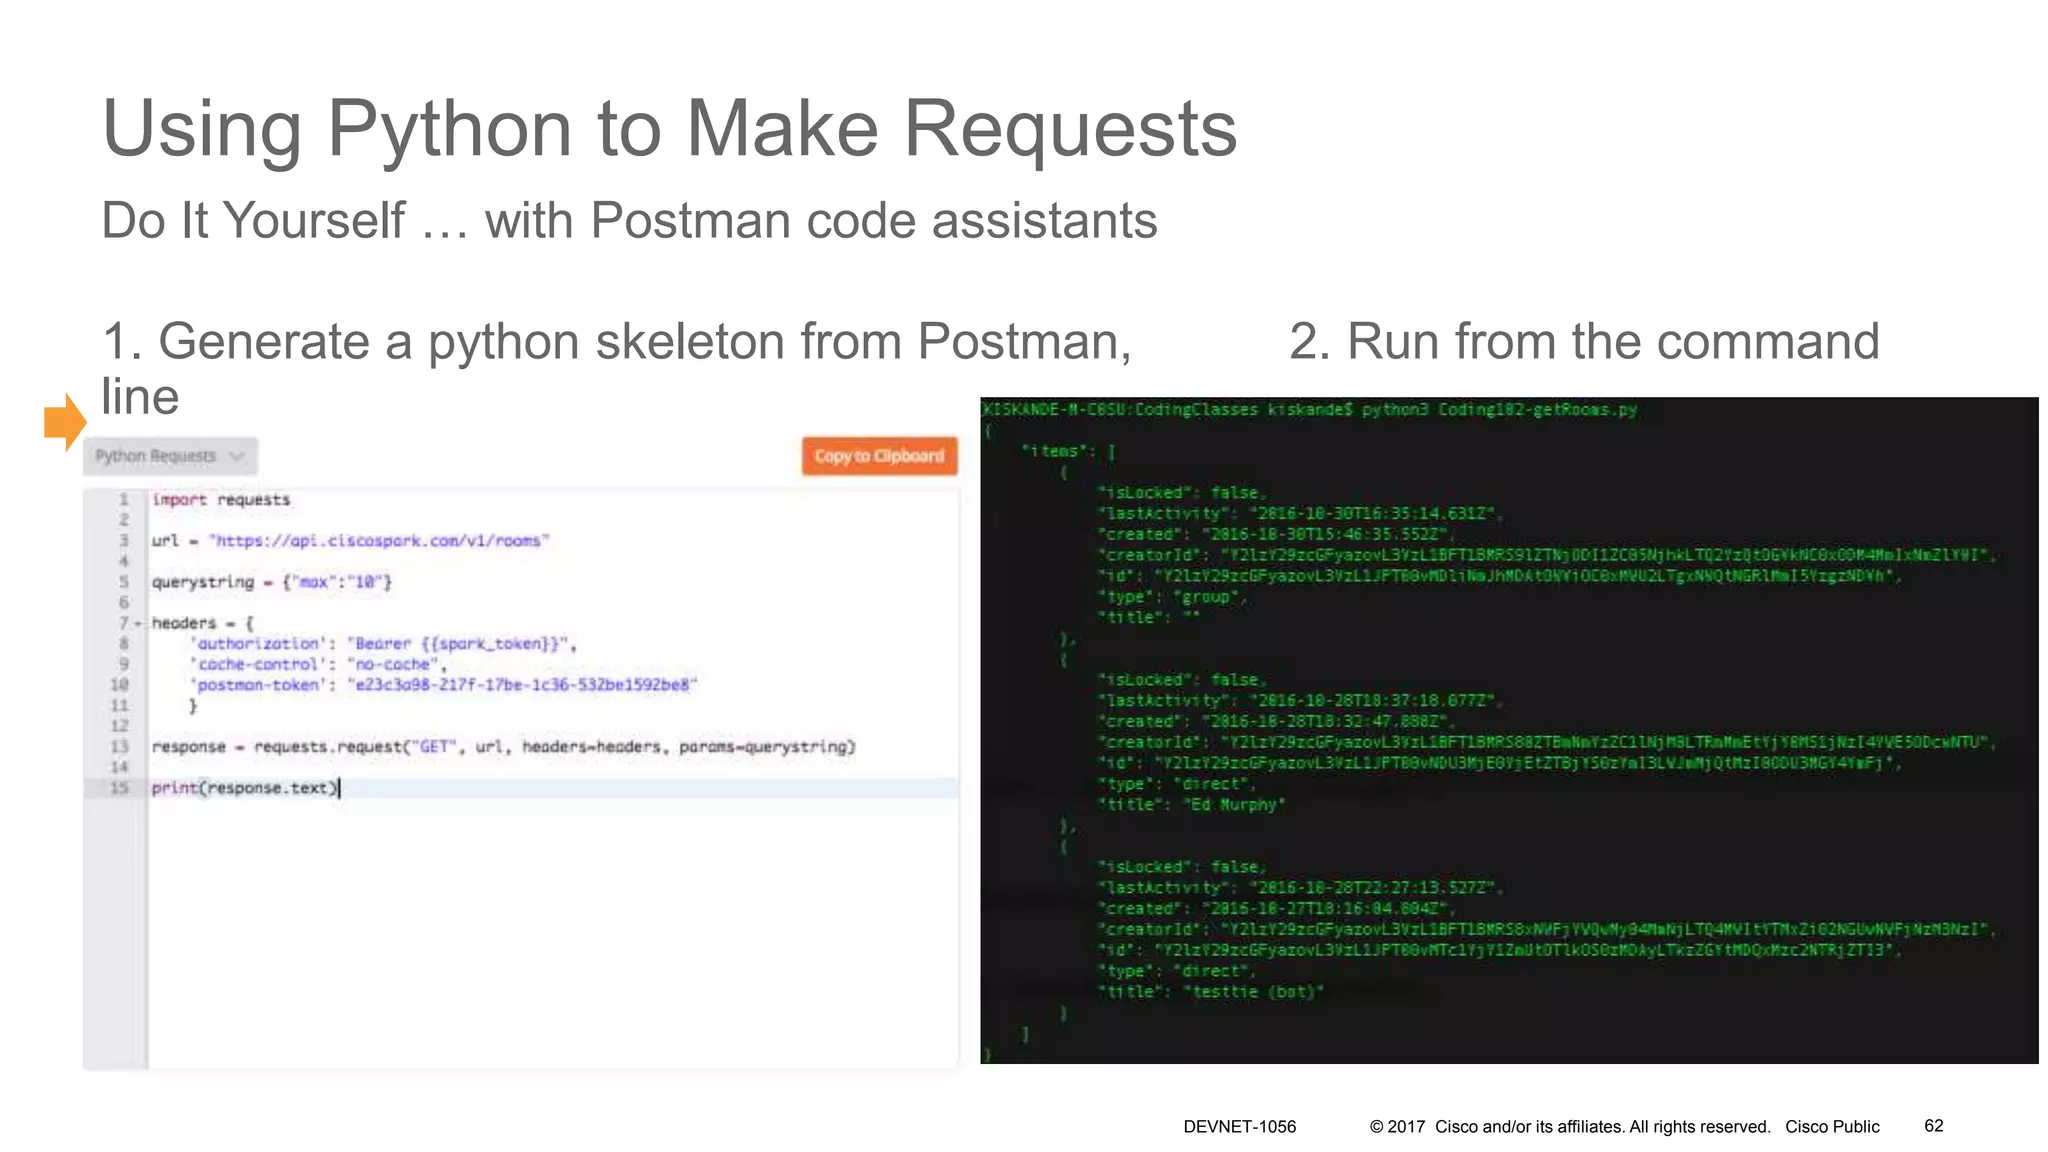Click the print(response.text) line
The image size is (2048, 1152).
(245, 788)
